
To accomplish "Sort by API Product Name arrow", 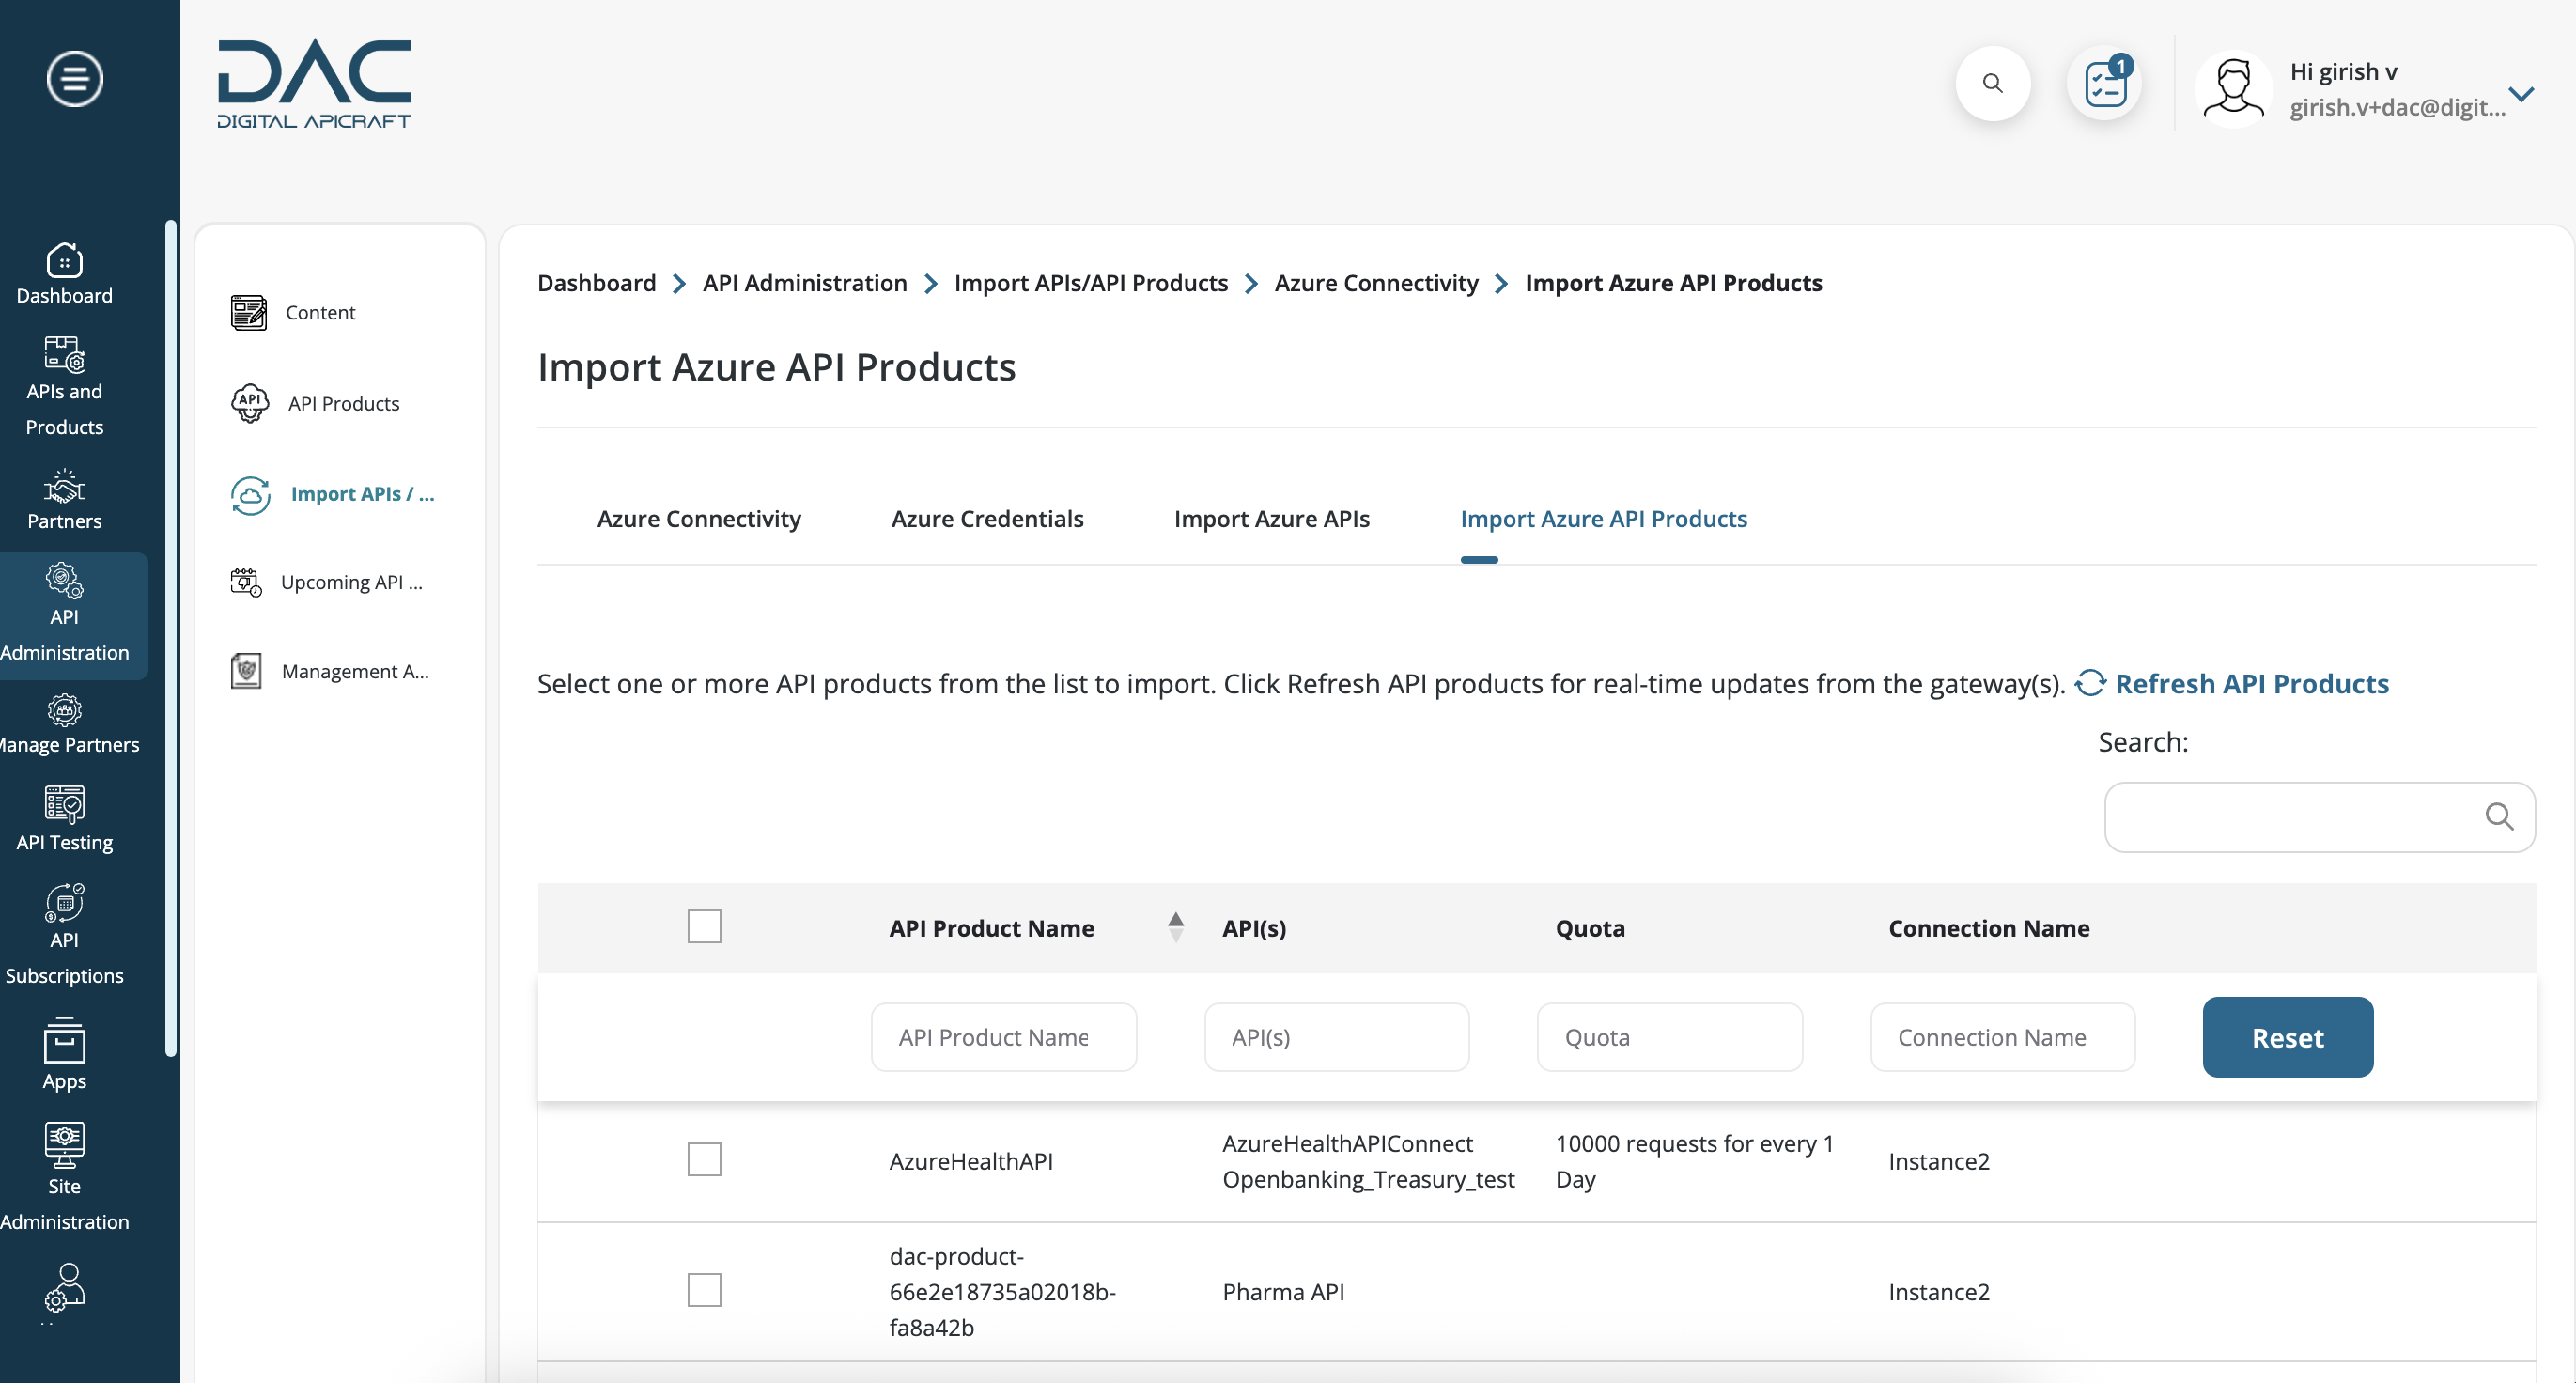I will [x=1175, y=927].
